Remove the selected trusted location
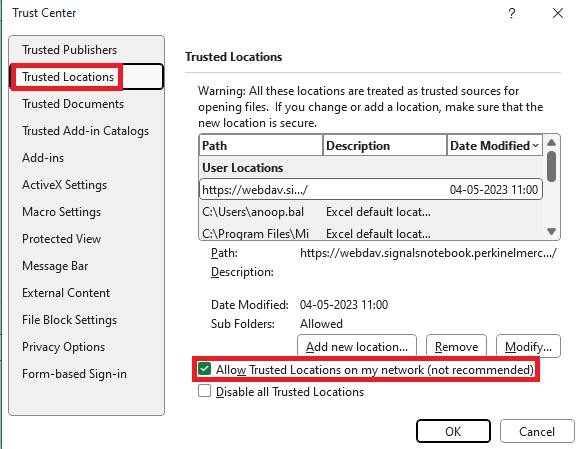Image resolution: width=579 pixels, height=449 pixels. [456, 346]
